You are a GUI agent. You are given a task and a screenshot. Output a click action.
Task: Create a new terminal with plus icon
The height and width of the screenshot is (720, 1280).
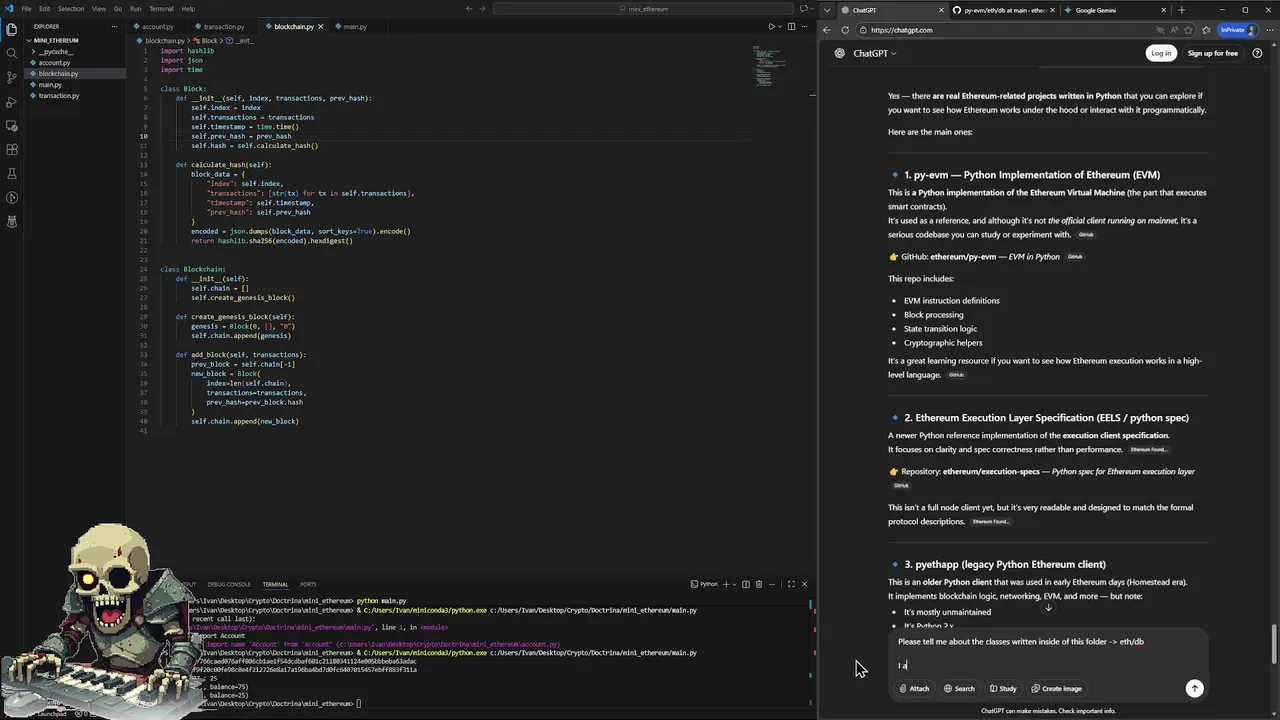click(x=726, y=584)
